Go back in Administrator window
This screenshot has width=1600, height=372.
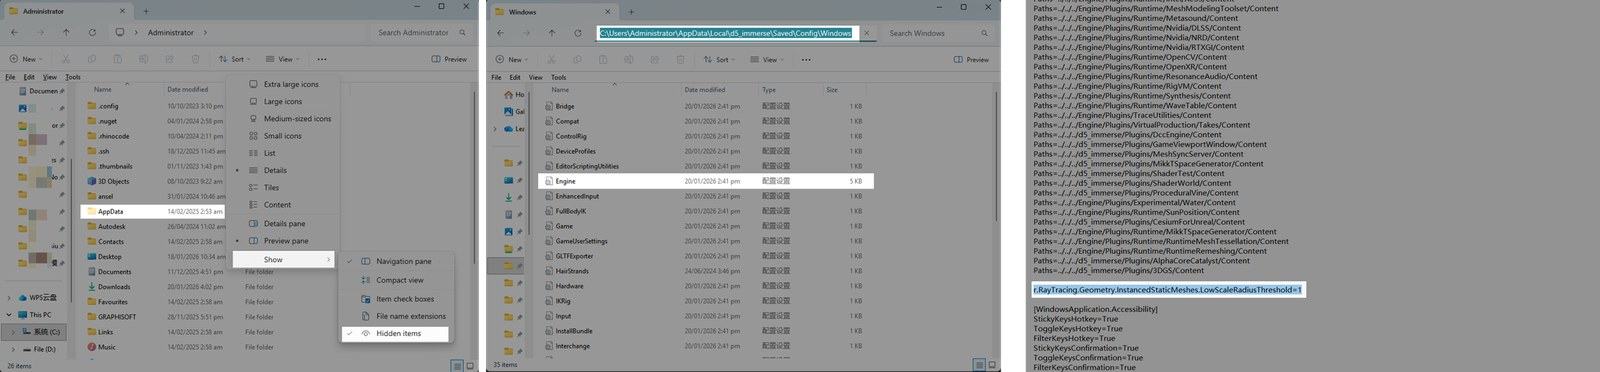point(14,32)
